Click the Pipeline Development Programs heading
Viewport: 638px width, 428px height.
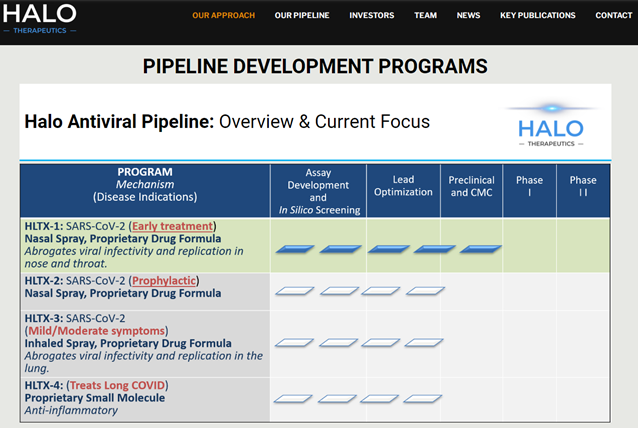click(315, 67)
